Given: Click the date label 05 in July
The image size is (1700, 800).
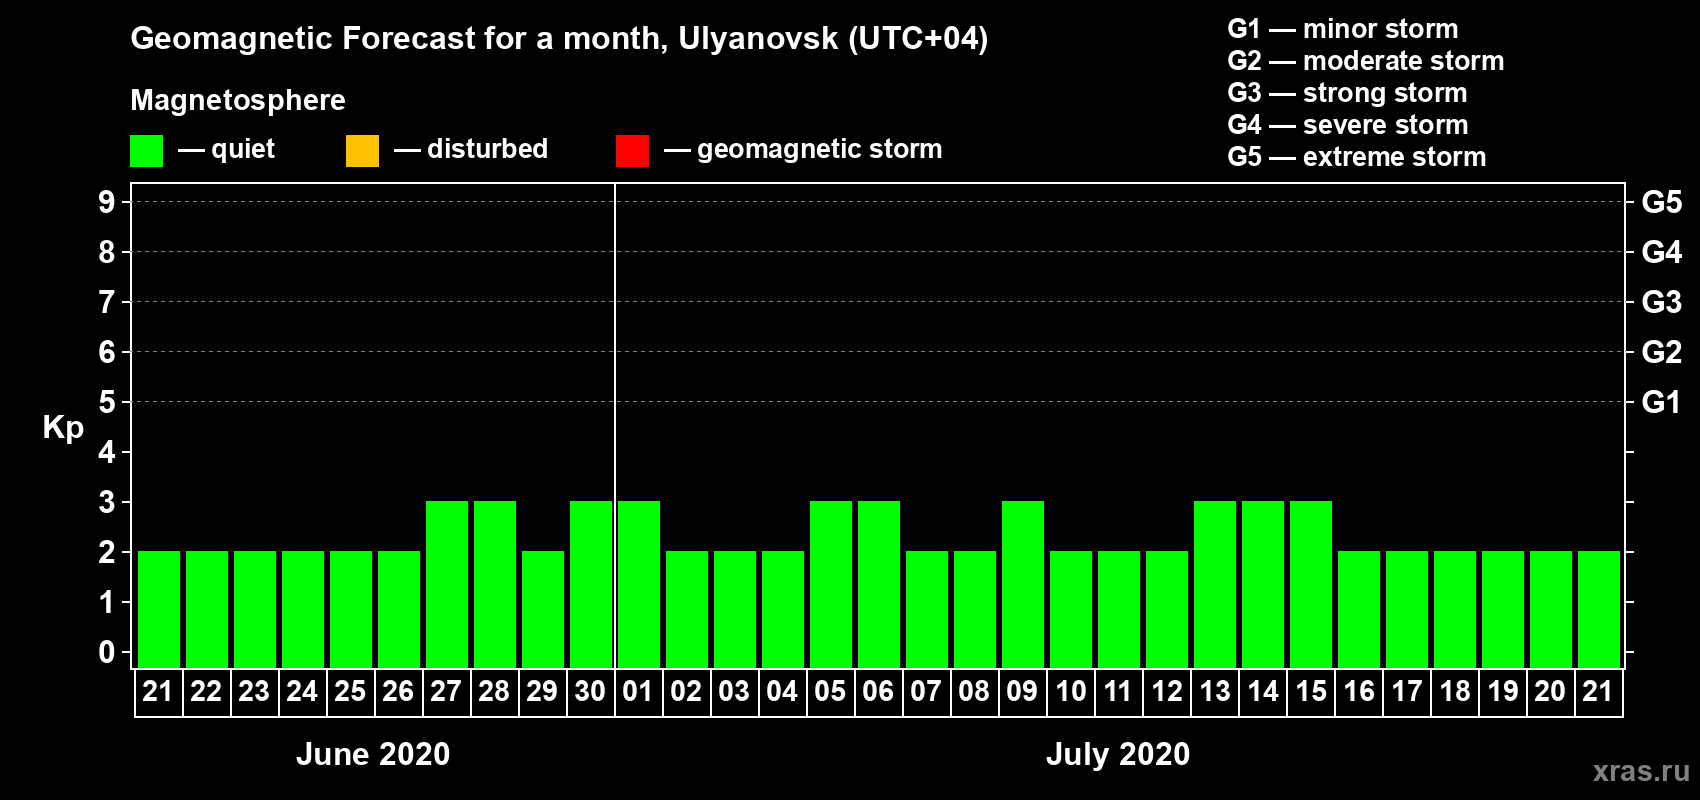Looking at the screenshot, I should [830, 691].
